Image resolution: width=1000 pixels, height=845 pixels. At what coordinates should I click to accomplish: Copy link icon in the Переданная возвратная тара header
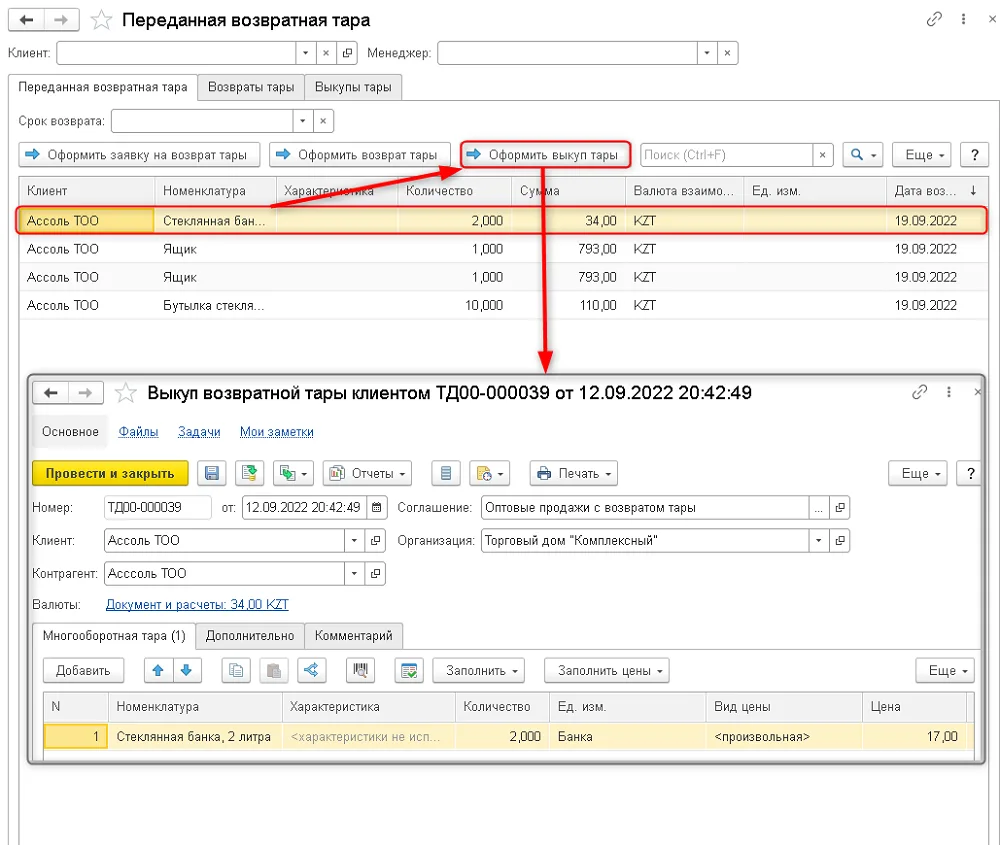934,20
